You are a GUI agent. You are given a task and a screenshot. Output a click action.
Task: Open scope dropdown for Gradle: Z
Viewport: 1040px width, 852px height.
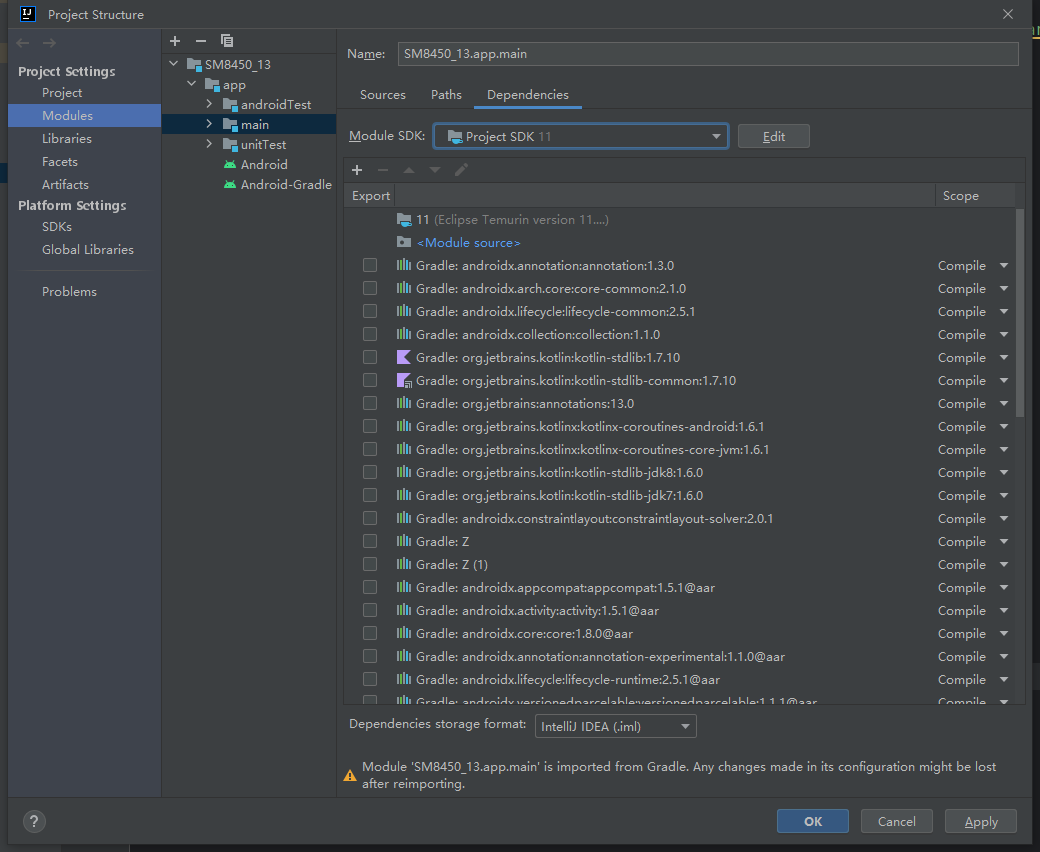point(1004,542)
